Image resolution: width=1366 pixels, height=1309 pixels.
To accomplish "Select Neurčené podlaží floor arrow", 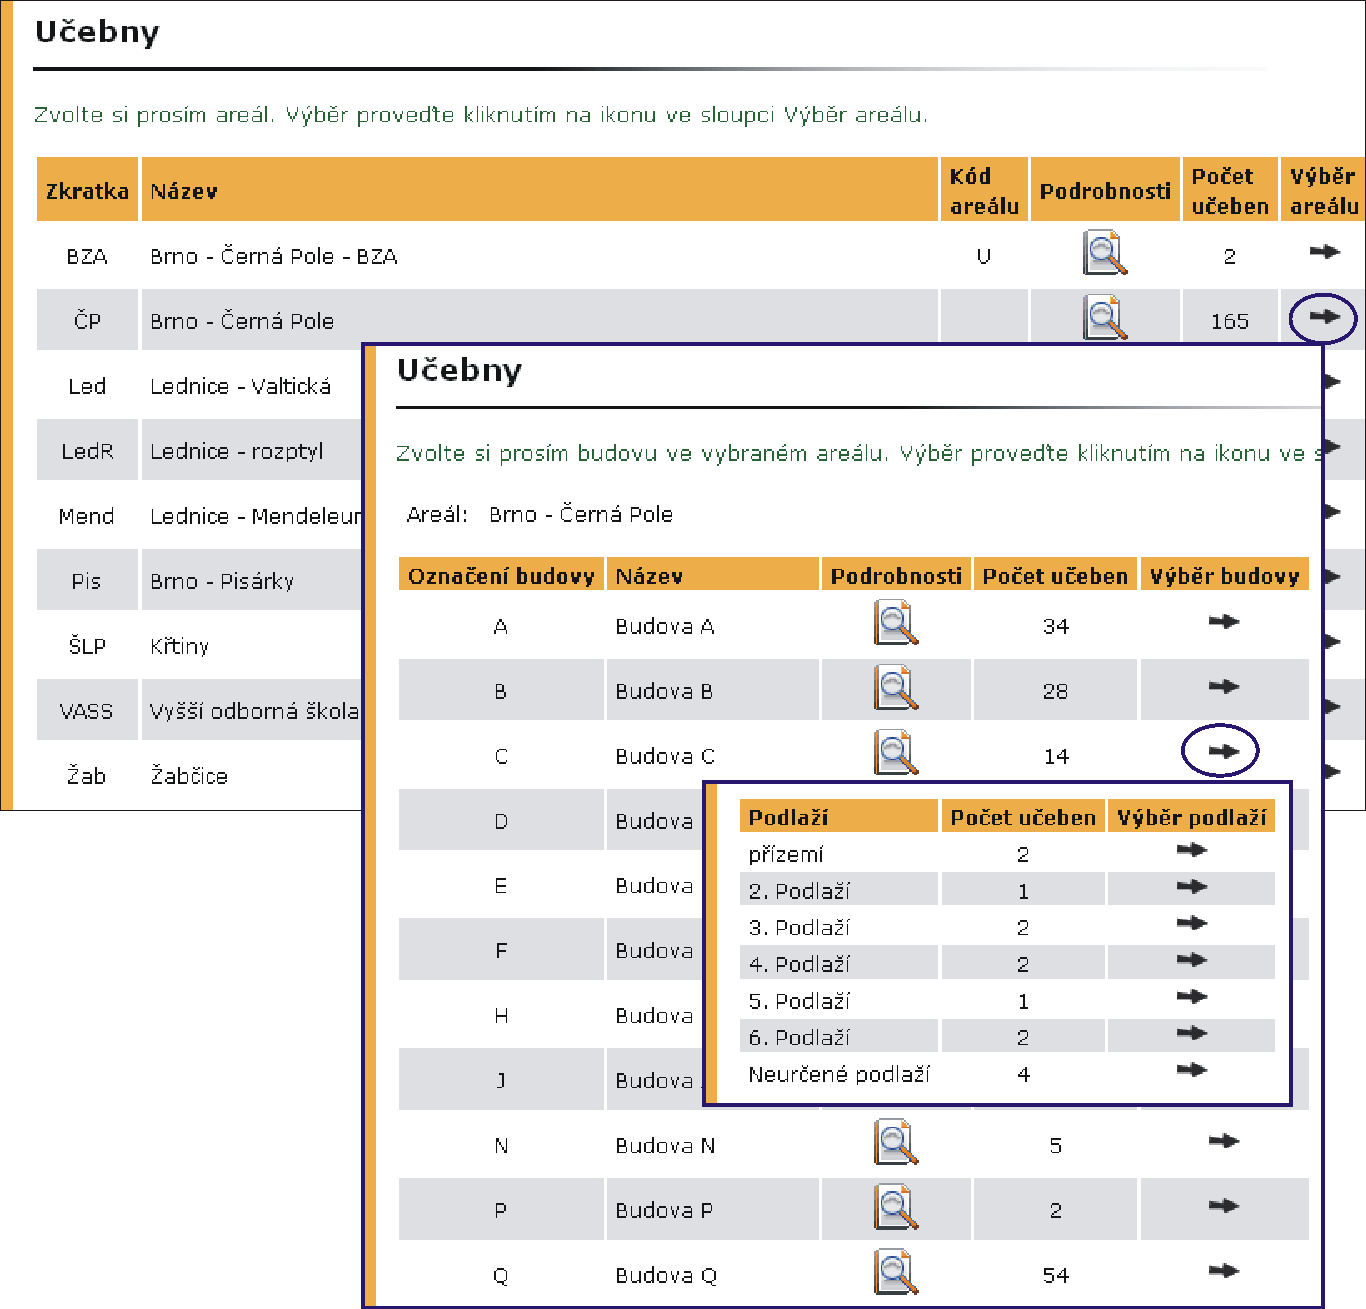I will click(x=1192, y=1070).
